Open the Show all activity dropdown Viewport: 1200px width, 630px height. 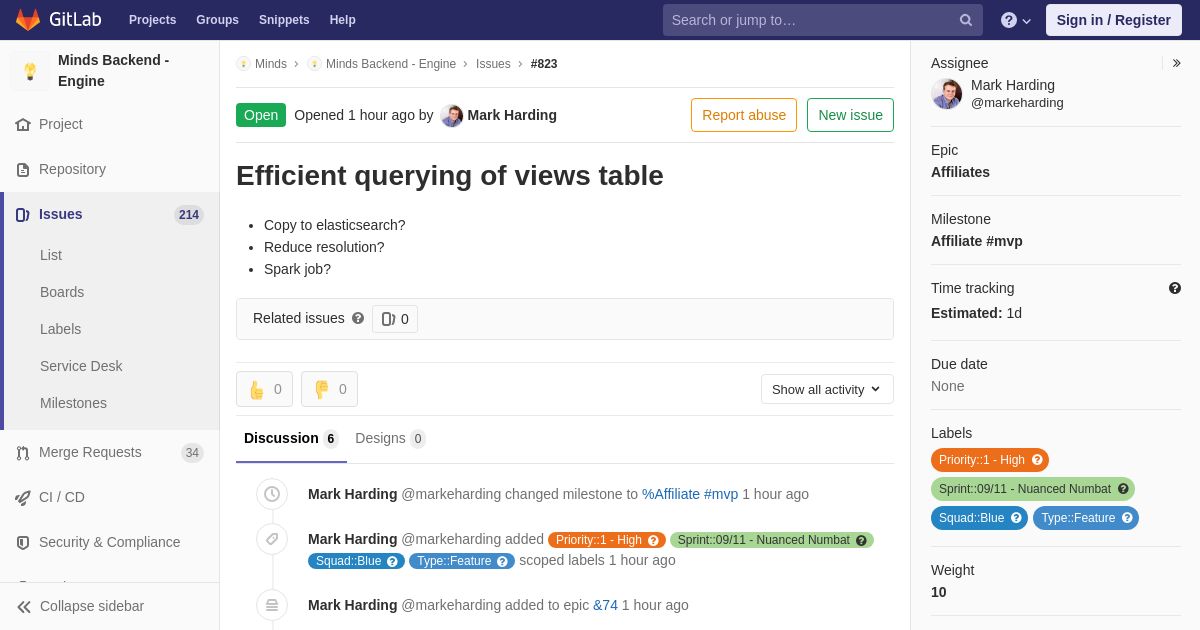click(827, 389)
